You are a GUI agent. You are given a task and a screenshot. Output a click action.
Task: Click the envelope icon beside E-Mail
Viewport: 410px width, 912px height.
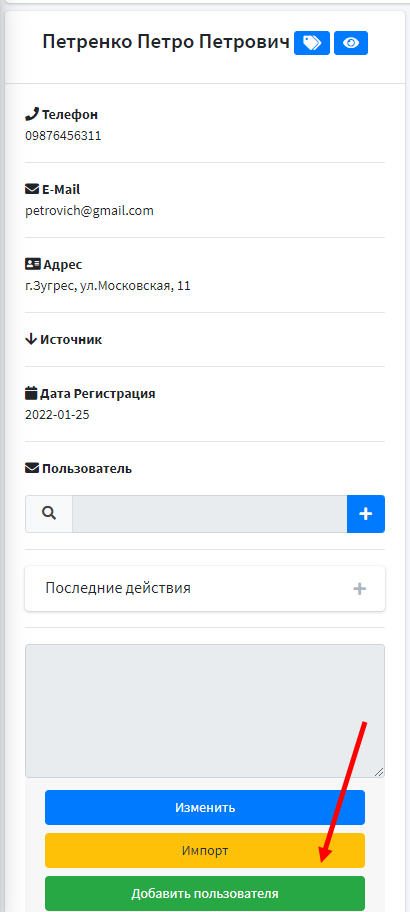(32, 190)
